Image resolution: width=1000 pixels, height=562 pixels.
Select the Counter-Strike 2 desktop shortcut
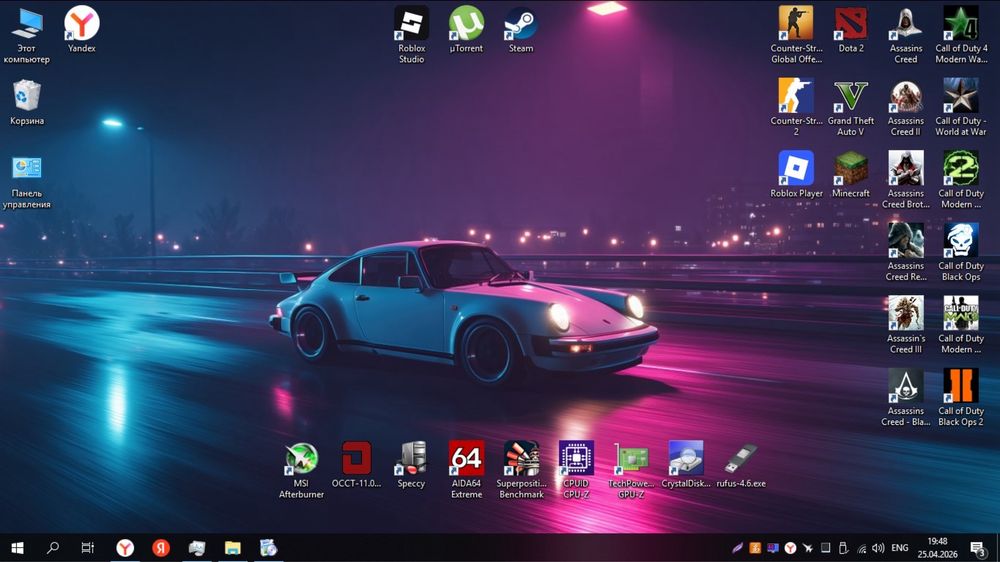coord(796,107)
